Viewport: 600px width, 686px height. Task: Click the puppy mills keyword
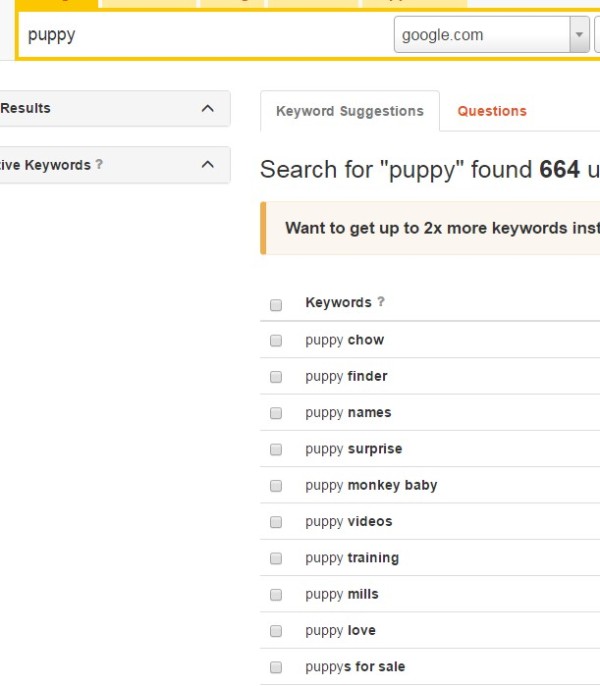(x=342, y=594)
